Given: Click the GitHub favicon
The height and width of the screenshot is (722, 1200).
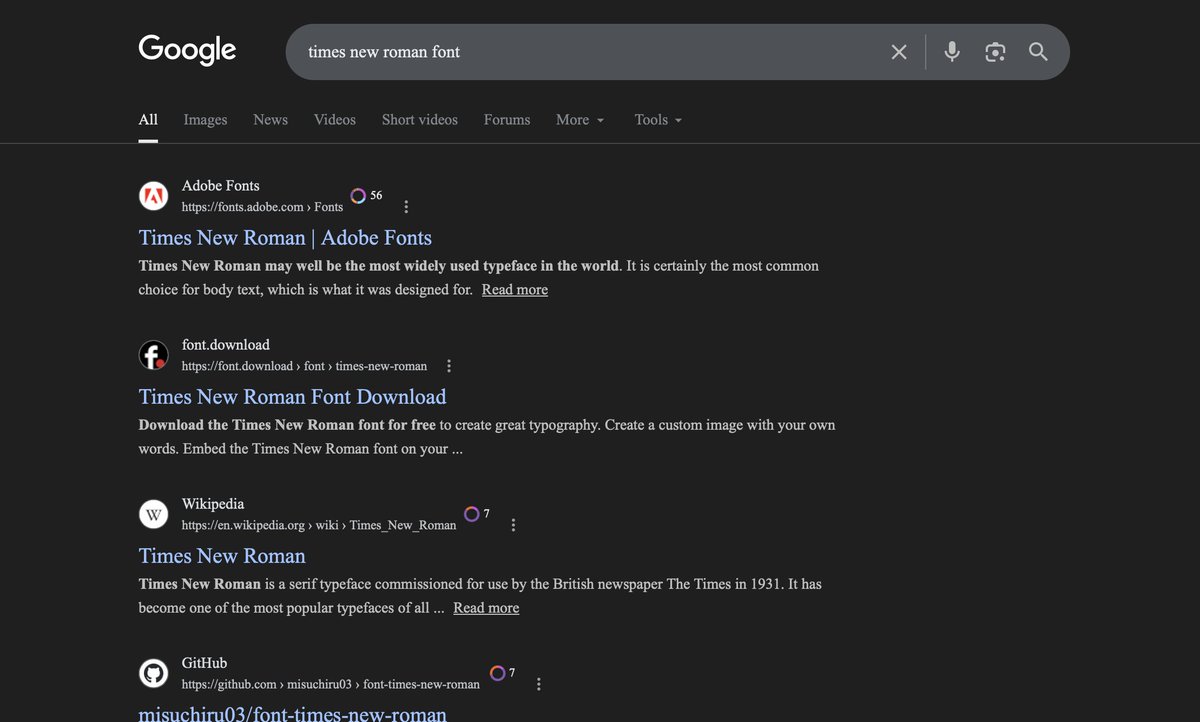Looking at the screenshot, I should point(153,673).
